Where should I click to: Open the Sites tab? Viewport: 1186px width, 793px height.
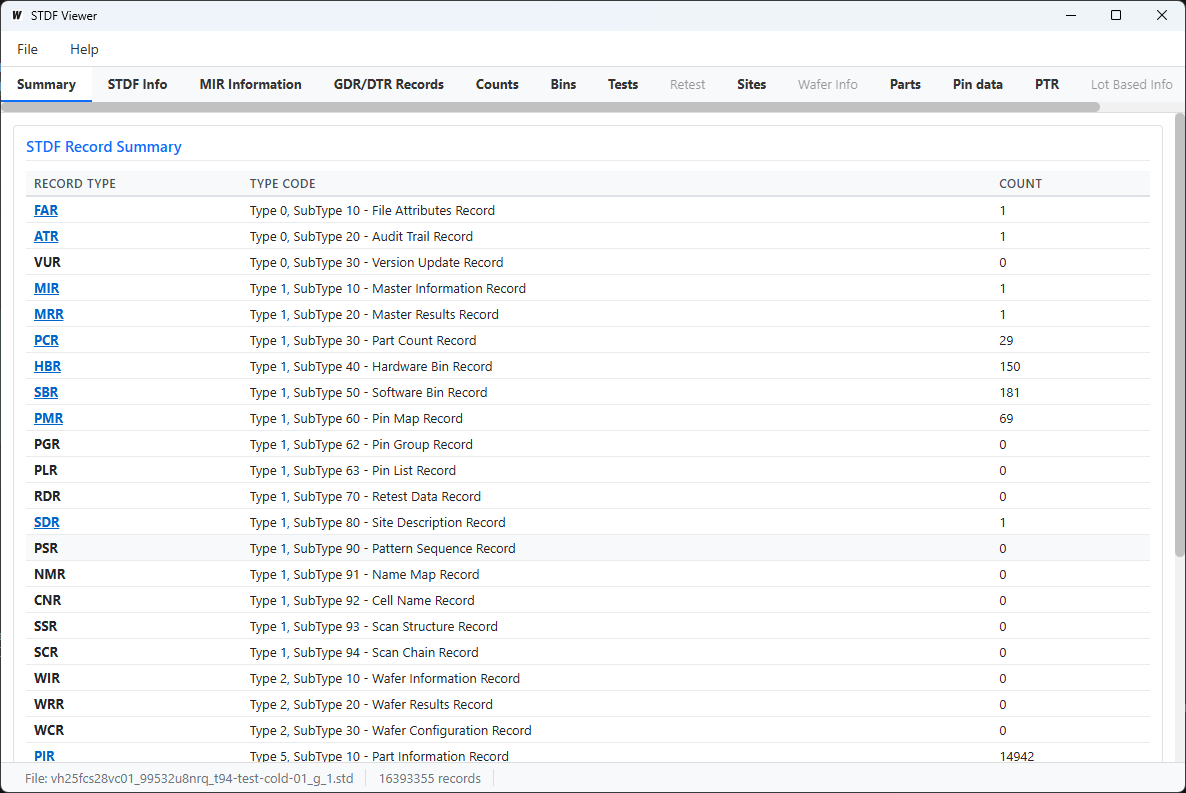[751, 84]
